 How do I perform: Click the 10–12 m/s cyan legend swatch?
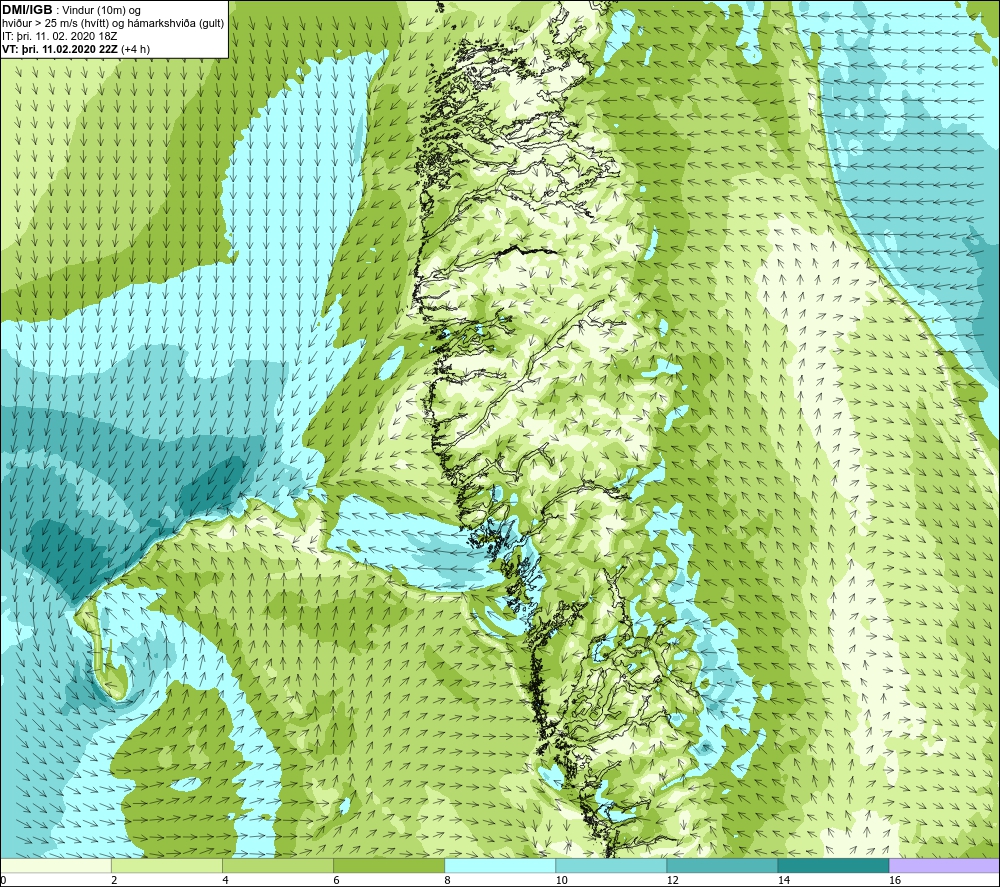(x=610, y=866)
